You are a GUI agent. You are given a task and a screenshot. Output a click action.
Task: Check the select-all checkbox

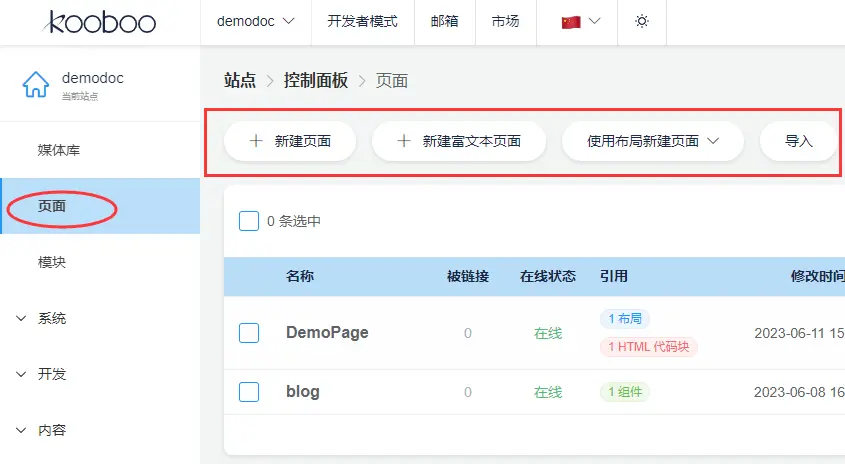(249, 221)
